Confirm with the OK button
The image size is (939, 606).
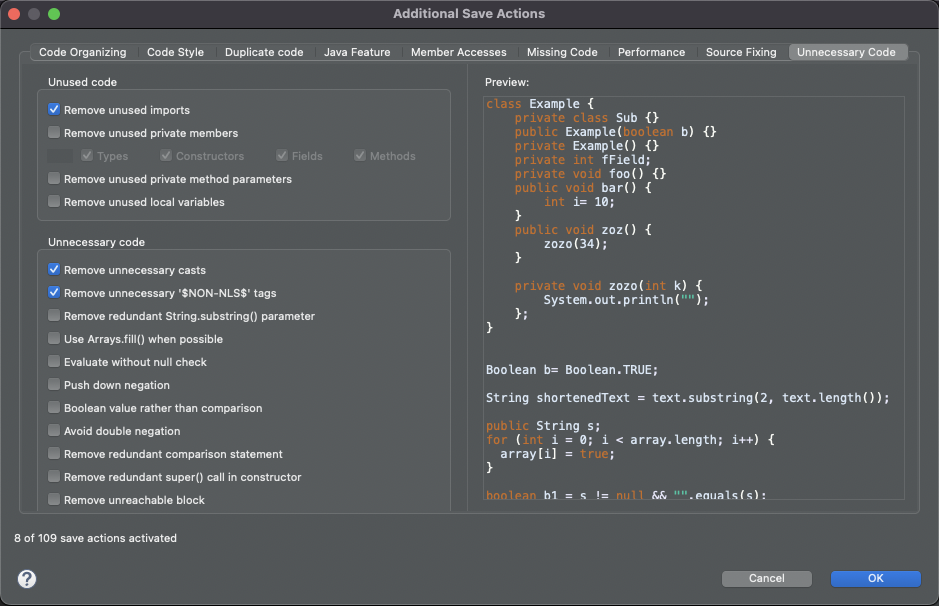click(x=876, y=578)
